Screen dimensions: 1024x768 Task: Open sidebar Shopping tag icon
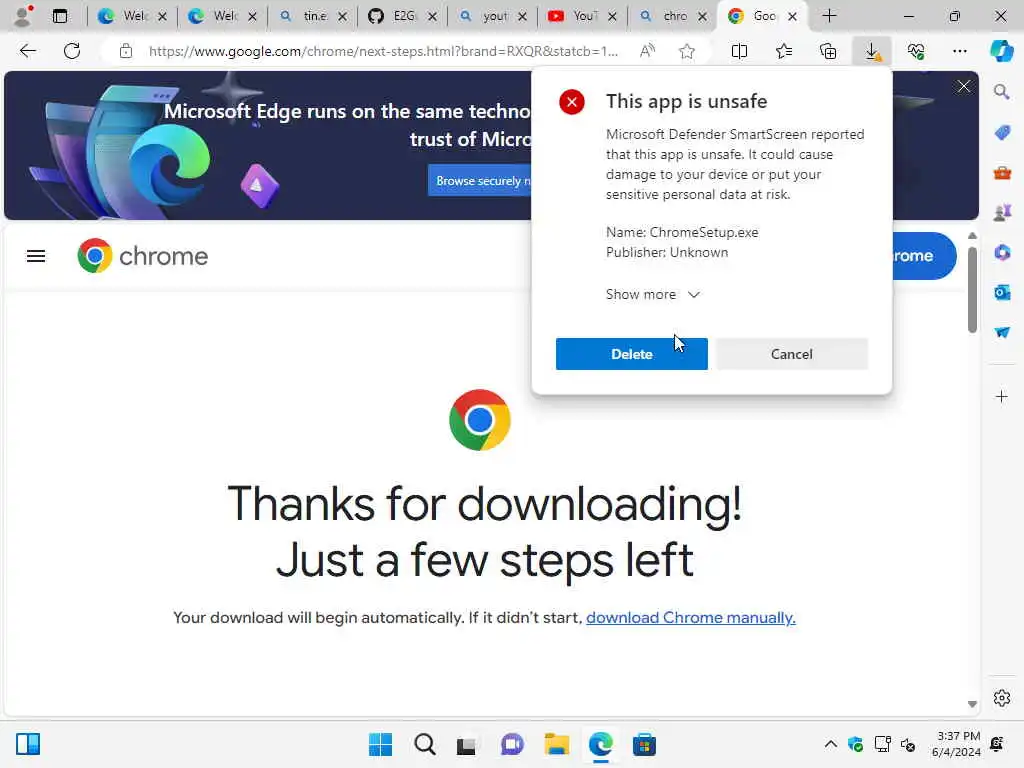click(x=1002, y=133)
